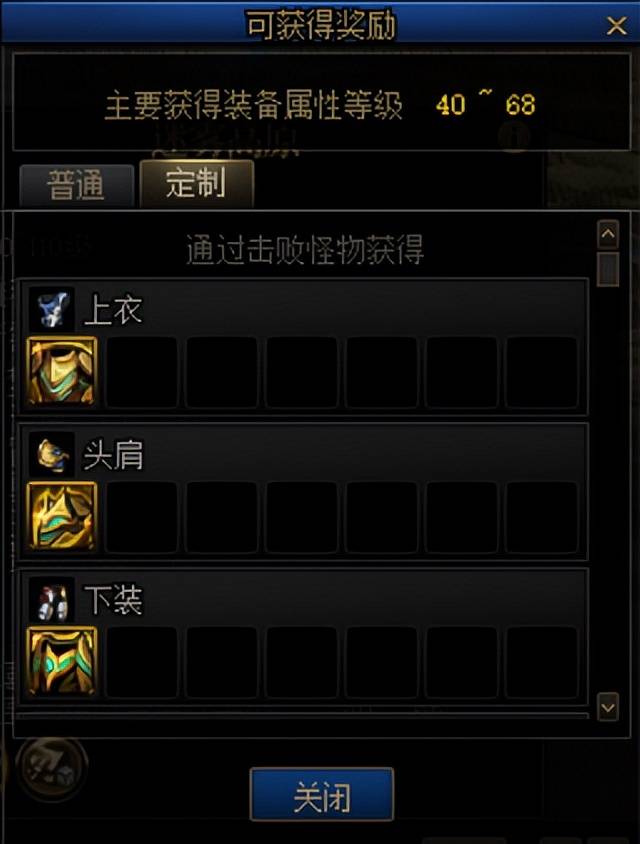Switch to the 普通 tab
640x844 pixels.
(x=76, y=185)
